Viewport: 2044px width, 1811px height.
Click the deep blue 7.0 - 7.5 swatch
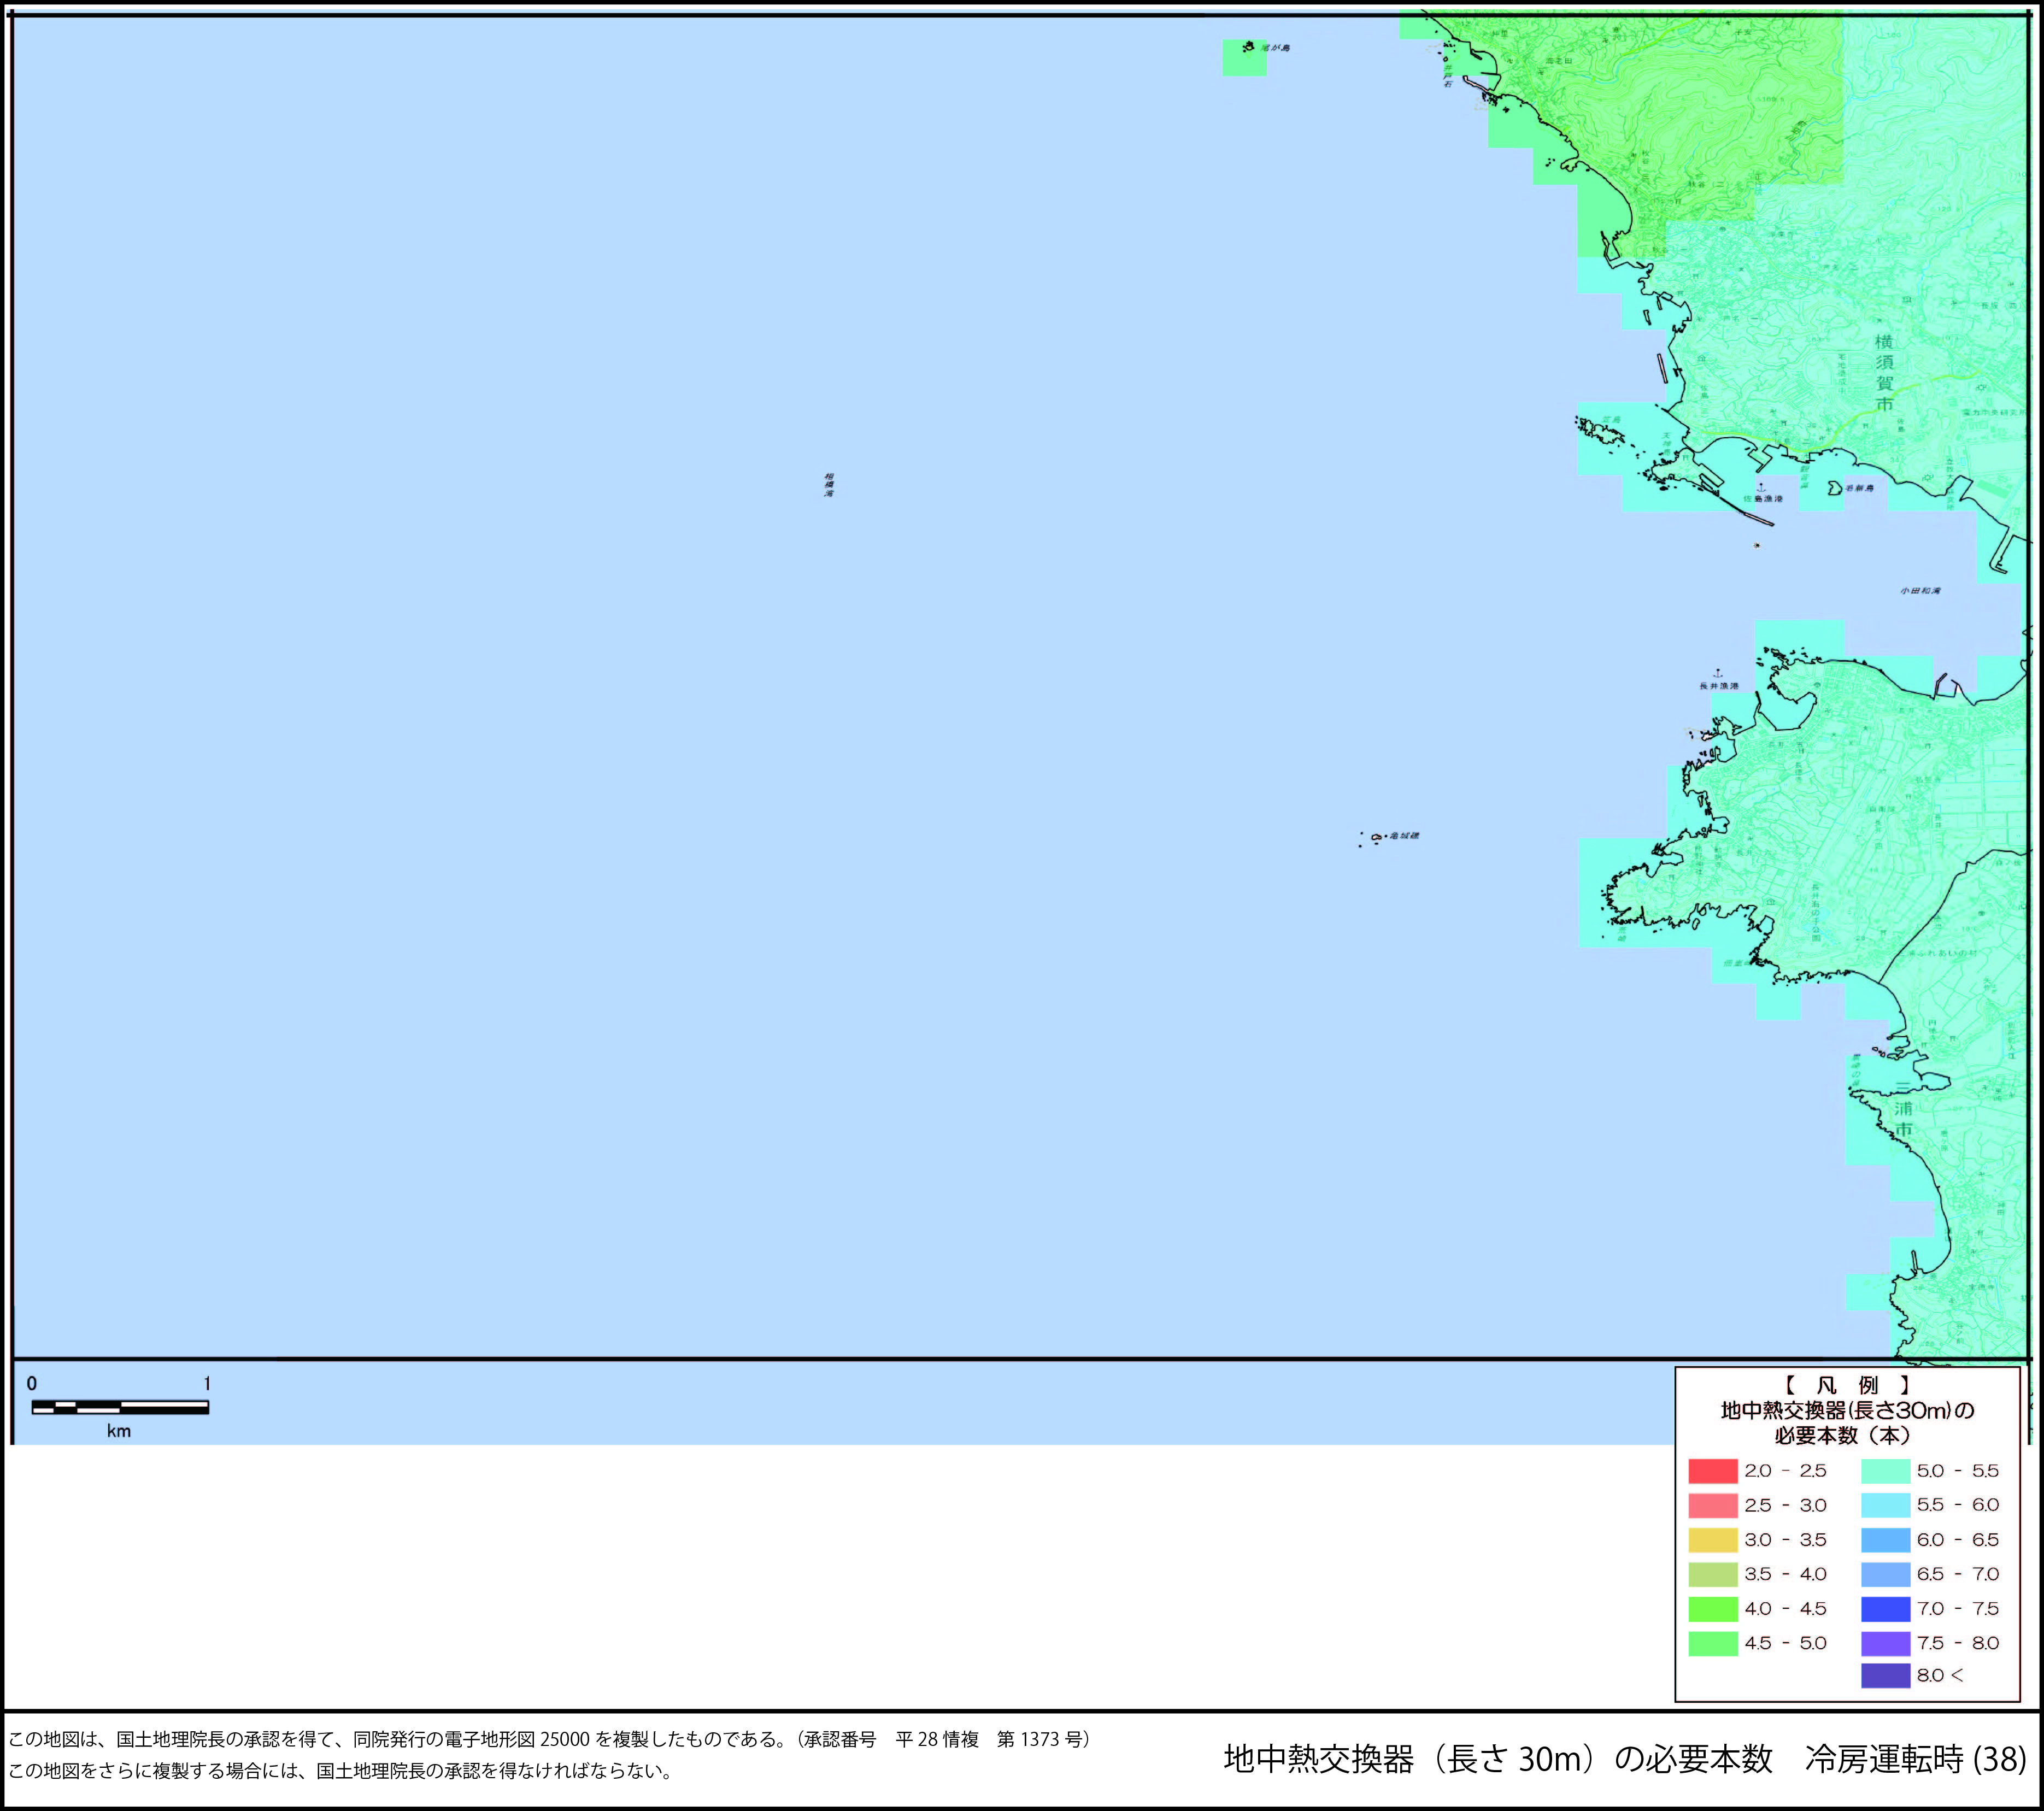click(1886, 1609)
